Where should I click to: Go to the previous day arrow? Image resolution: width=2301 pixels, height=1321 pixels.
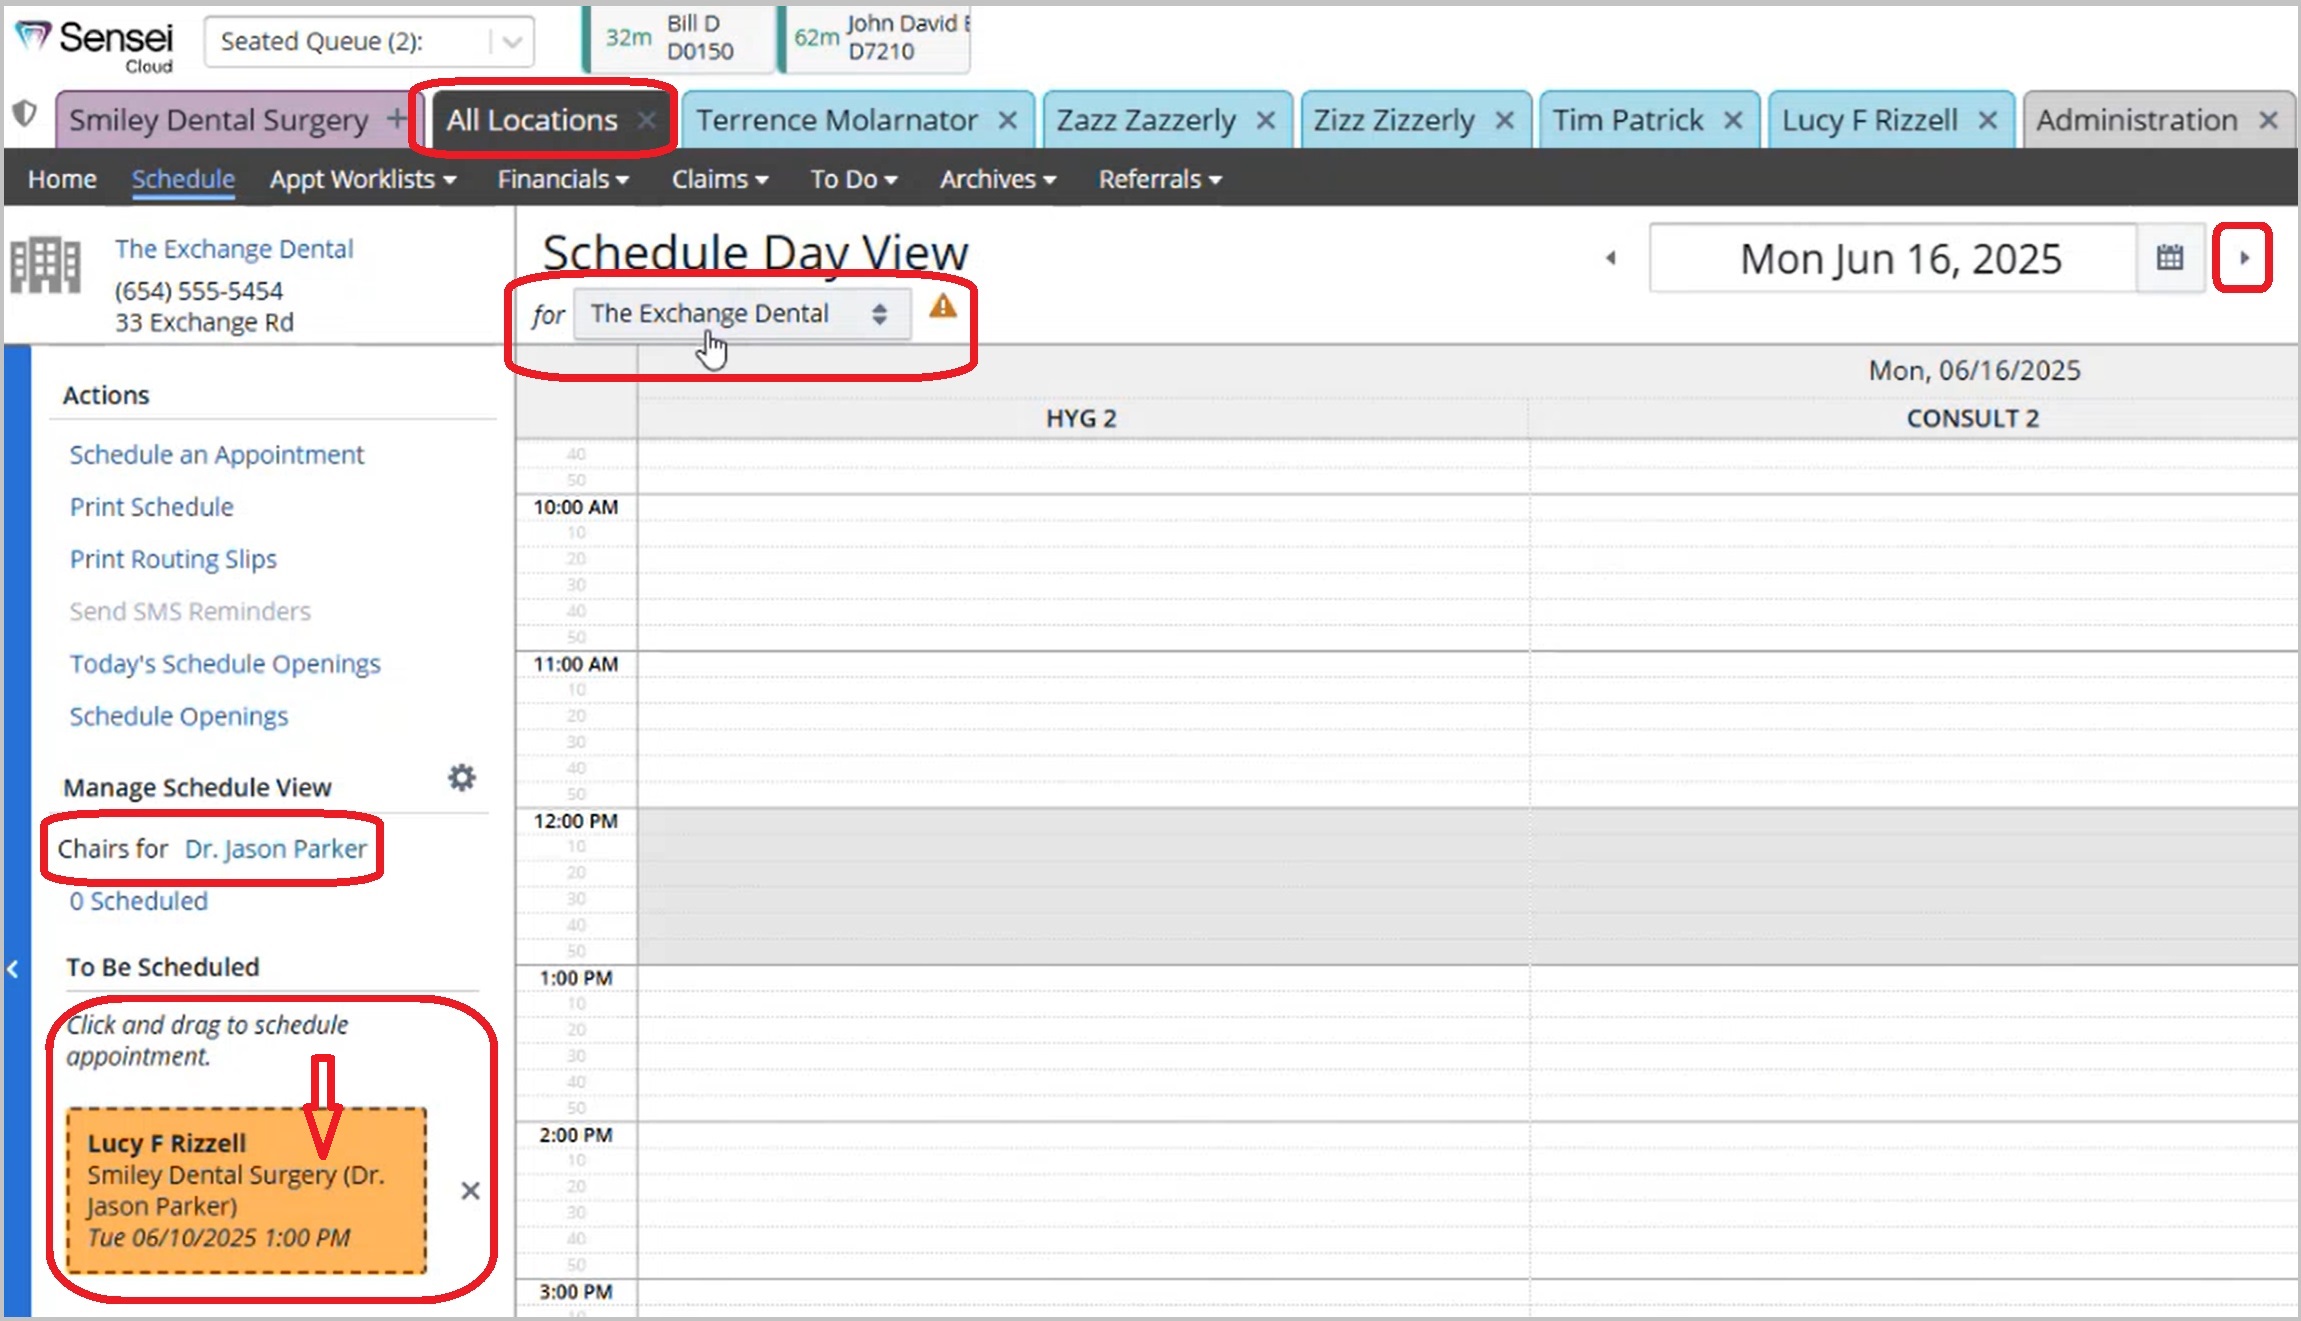(x=1611, y=258)
